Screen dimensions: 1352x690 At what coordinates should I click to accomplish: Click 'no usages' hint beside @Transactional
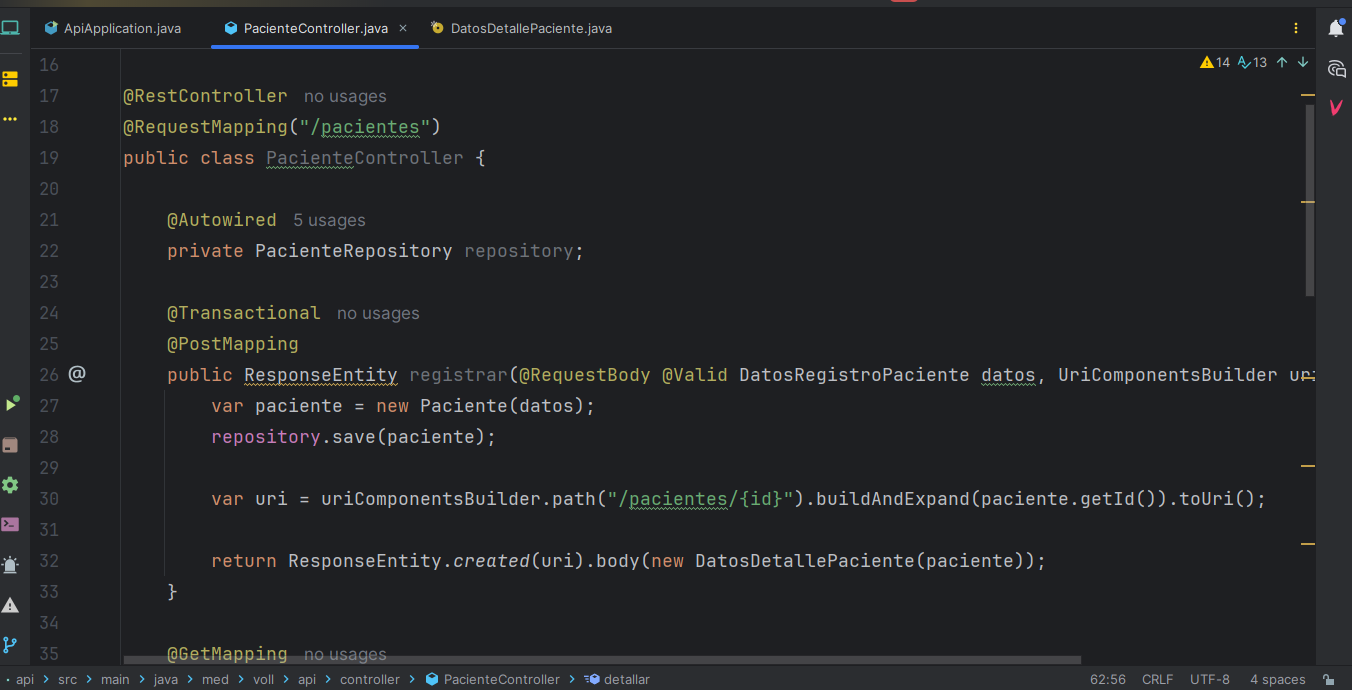click(x=378, y=313)
